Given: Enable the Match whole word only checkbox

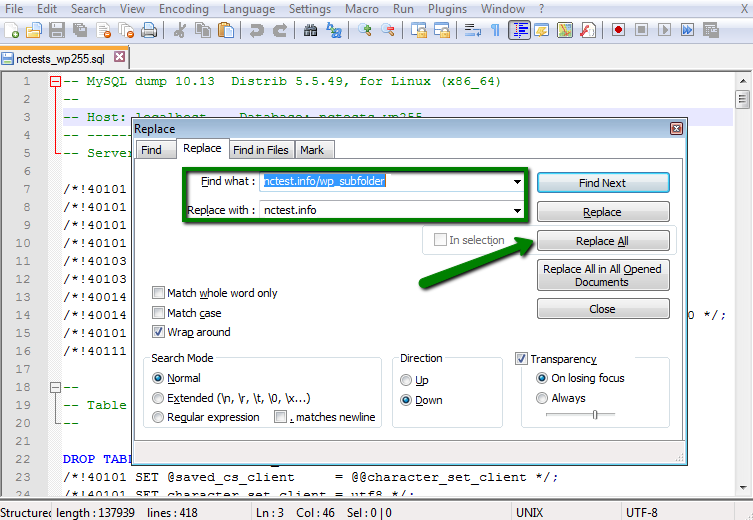Looking at the screenshot, I should (159, 293).
